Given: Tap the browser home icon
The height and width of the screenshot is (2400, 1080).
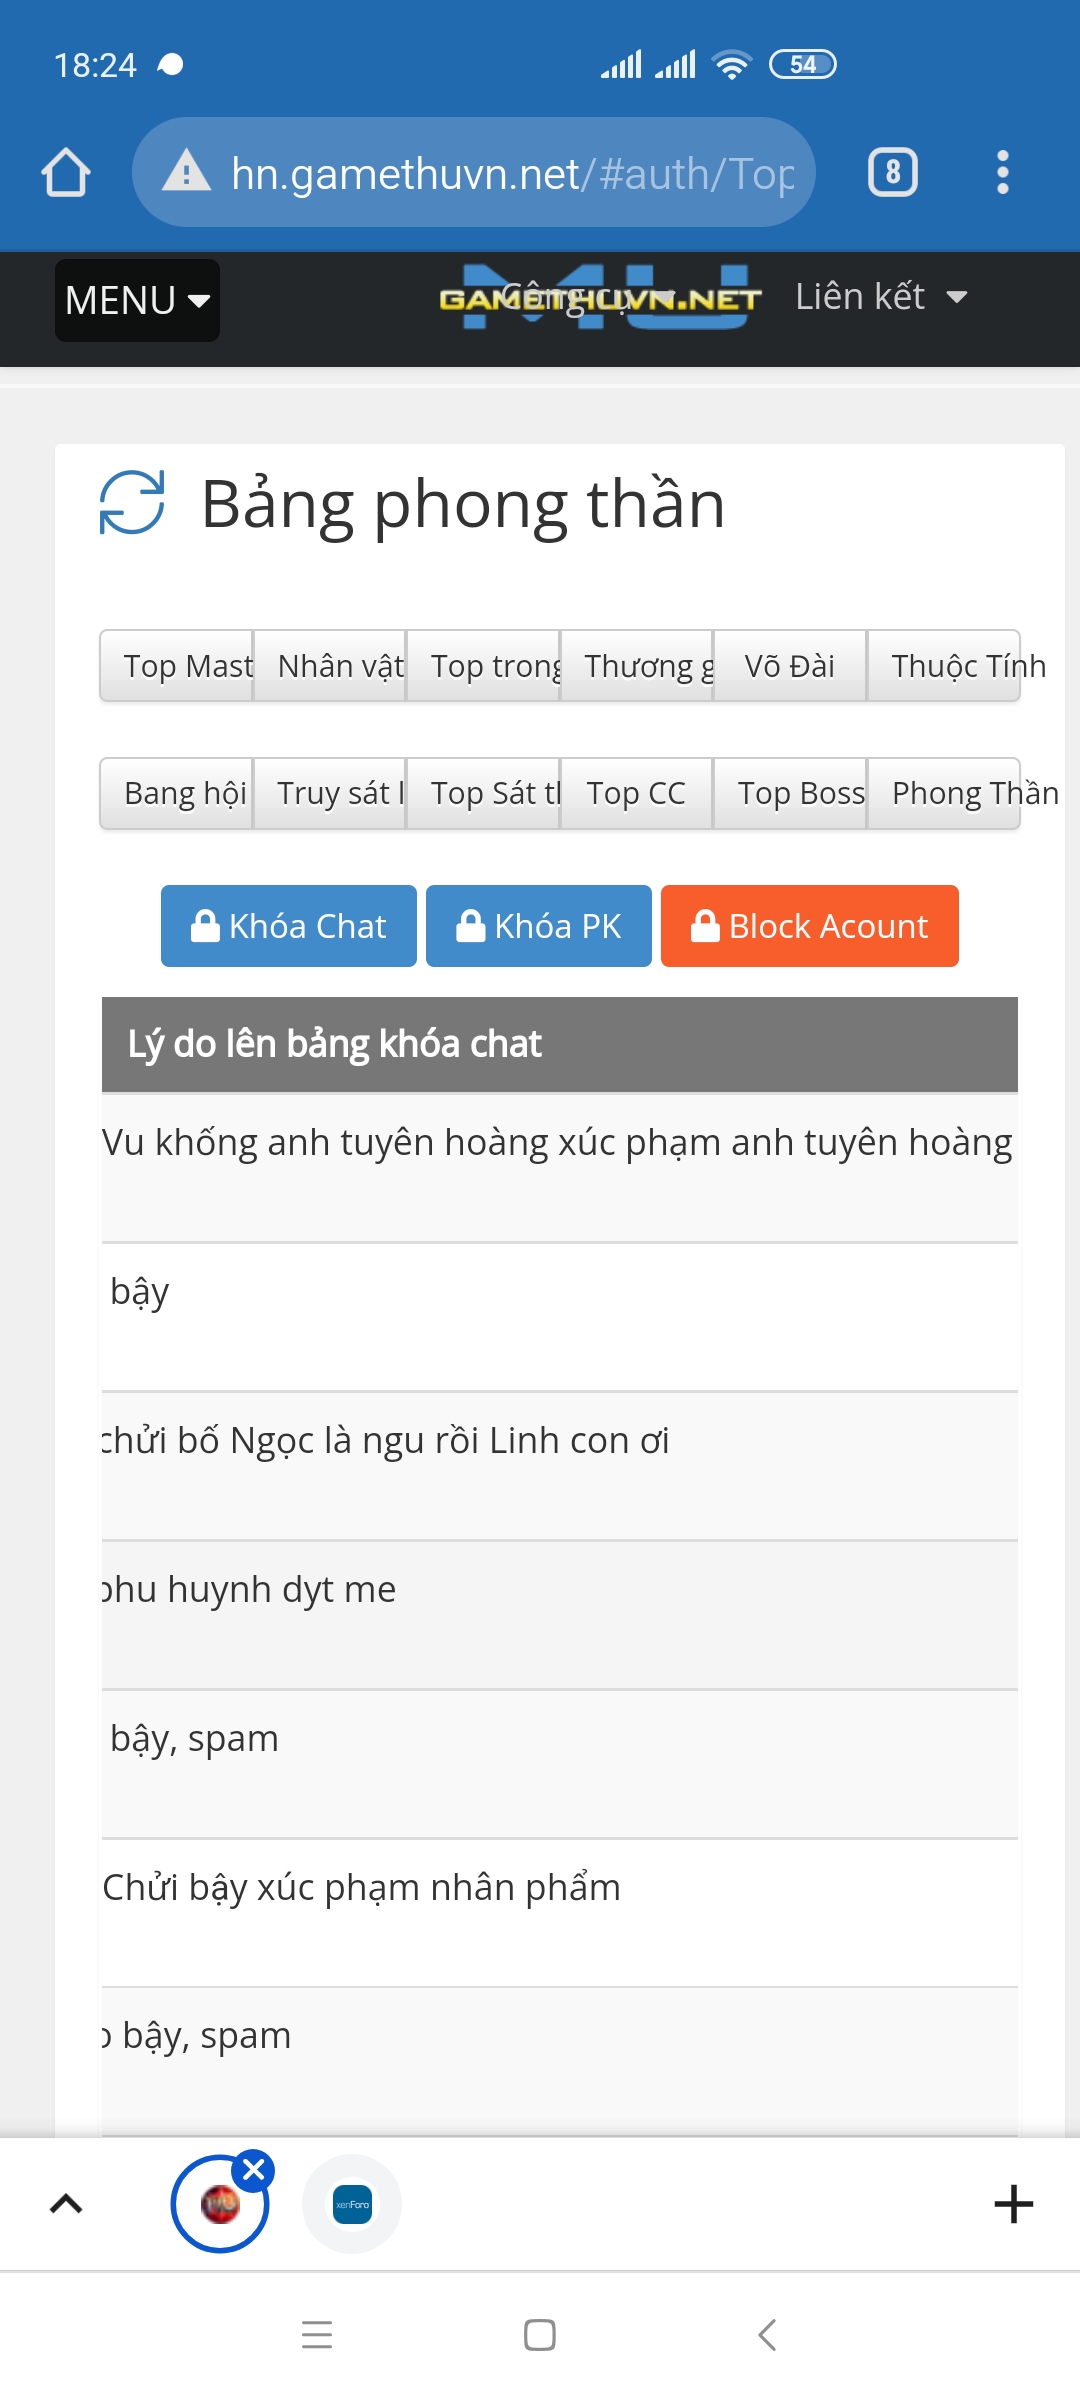Looking at the screenshot, I should click(66, 172).
